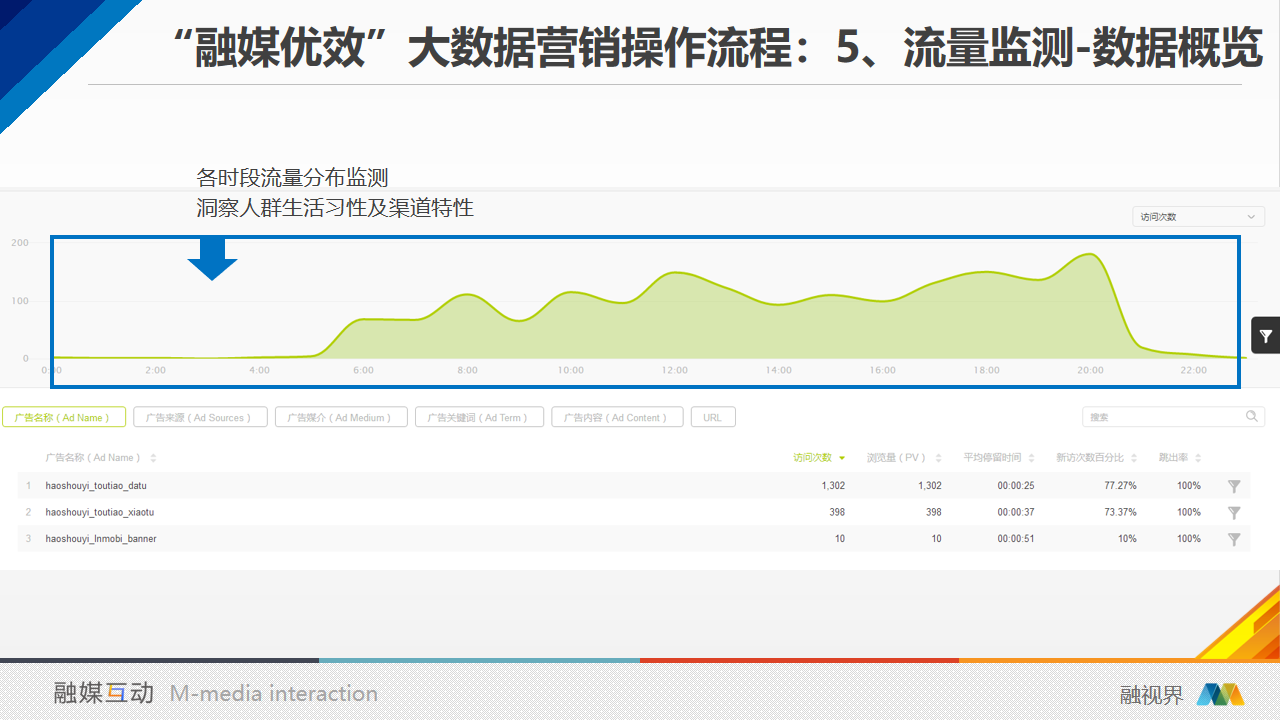Viewport: 1280px width, 720px height.
Task: Click the filter icon for haoshouyi_toutiao_datu row
Action: (x=1234, y=486)
